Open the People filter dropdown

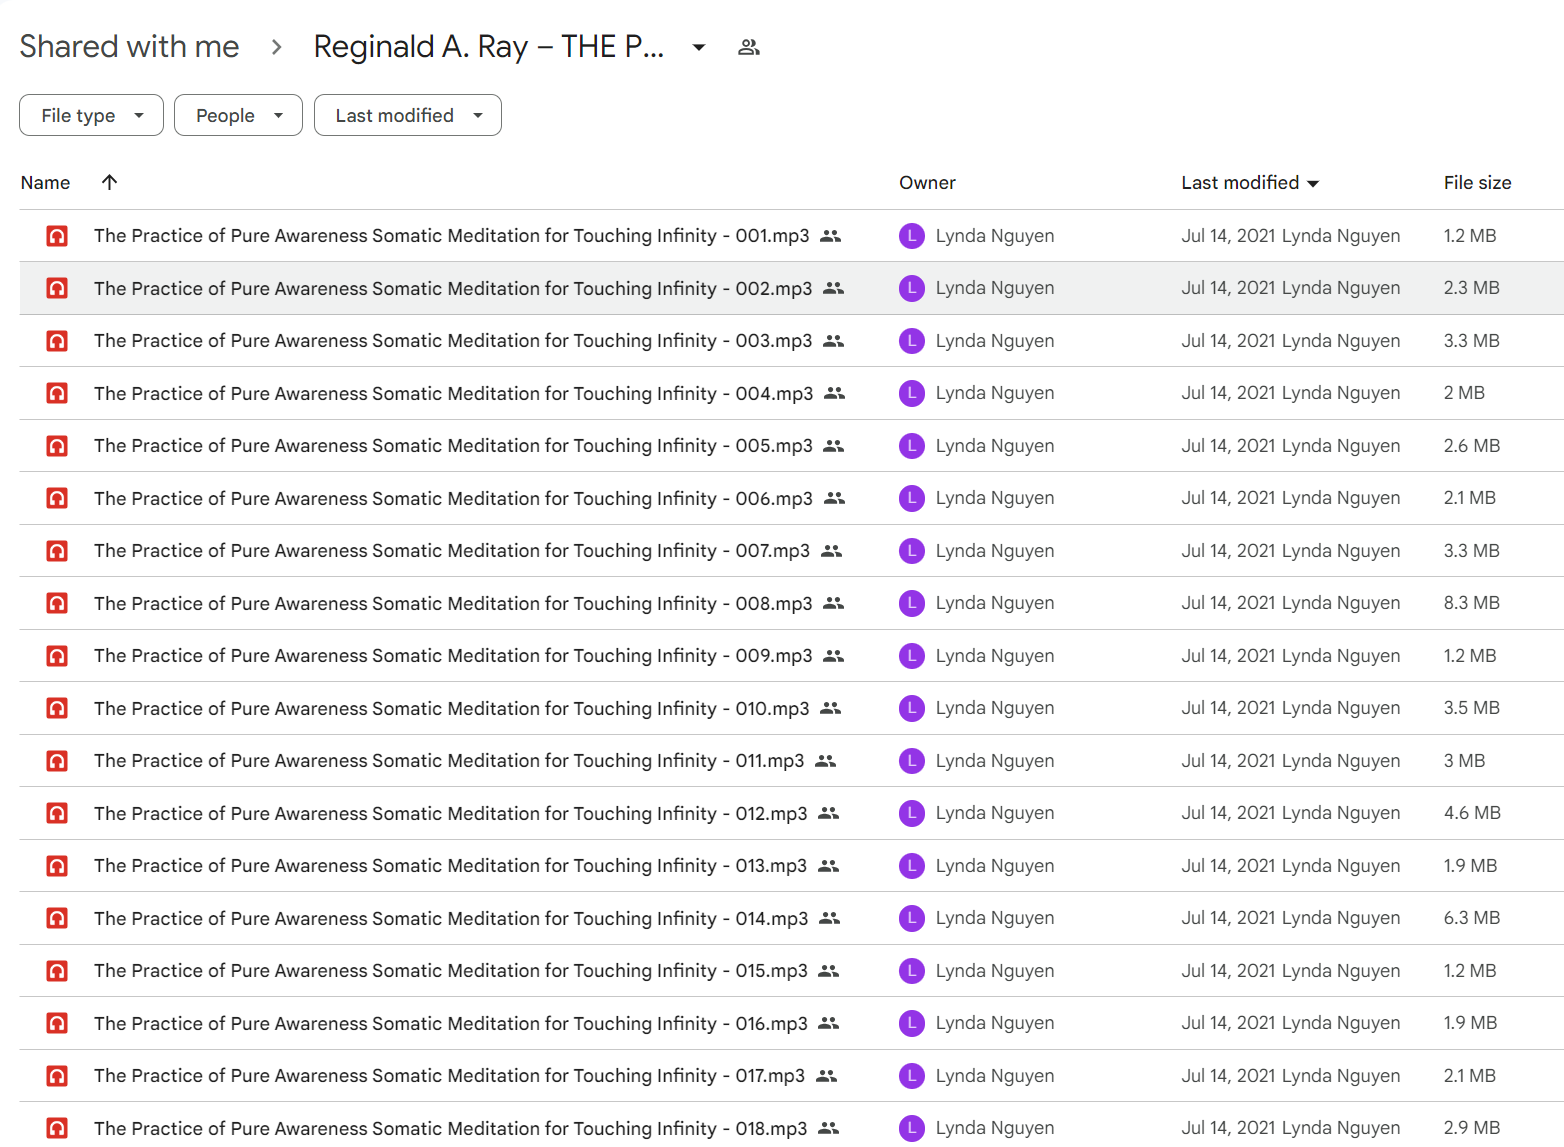click(x=238, y=115)
